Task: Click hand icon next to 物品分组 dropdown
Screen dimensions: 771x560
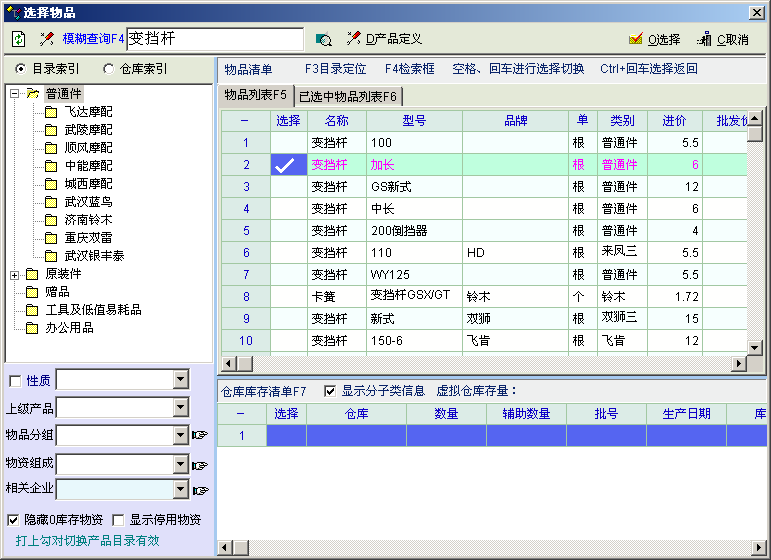Action: coord(200,435)
